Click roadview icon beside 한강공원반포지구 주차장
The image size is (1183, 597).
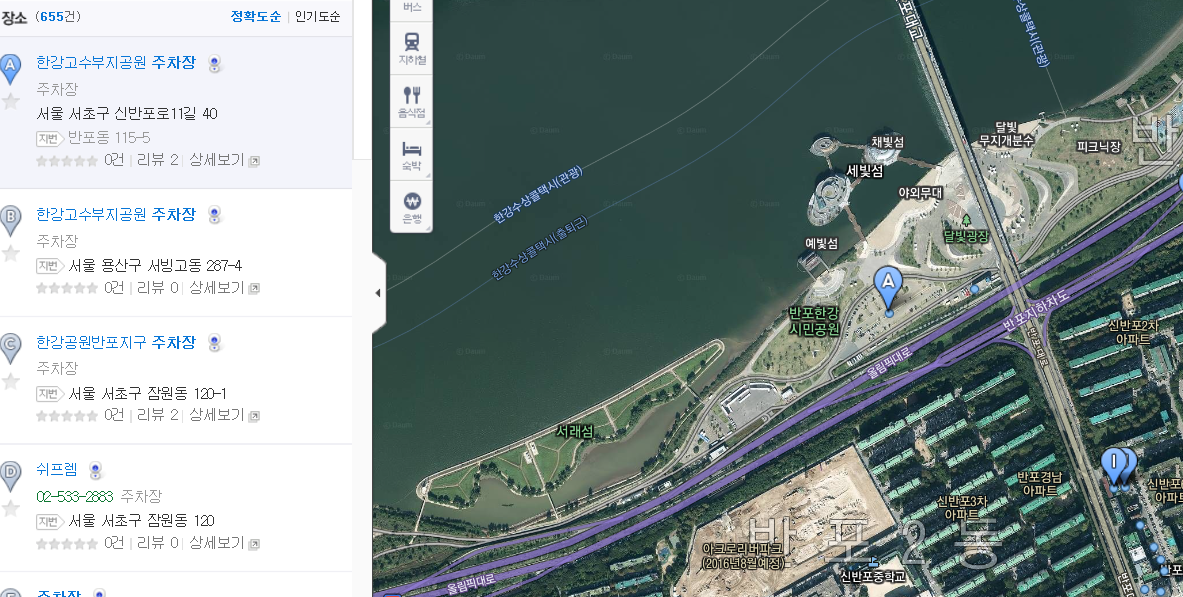214,343
